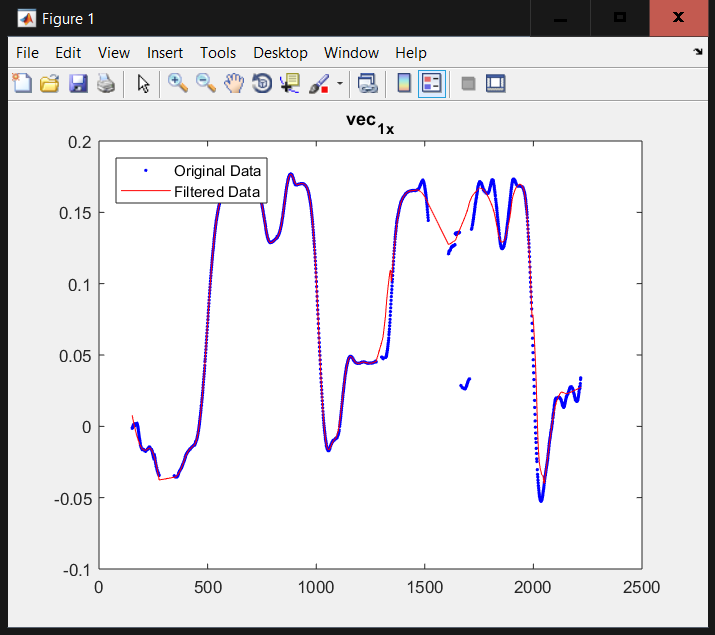Open a file with the folder icon
This screenshot has height=635, width=715.
coord(50,83)
